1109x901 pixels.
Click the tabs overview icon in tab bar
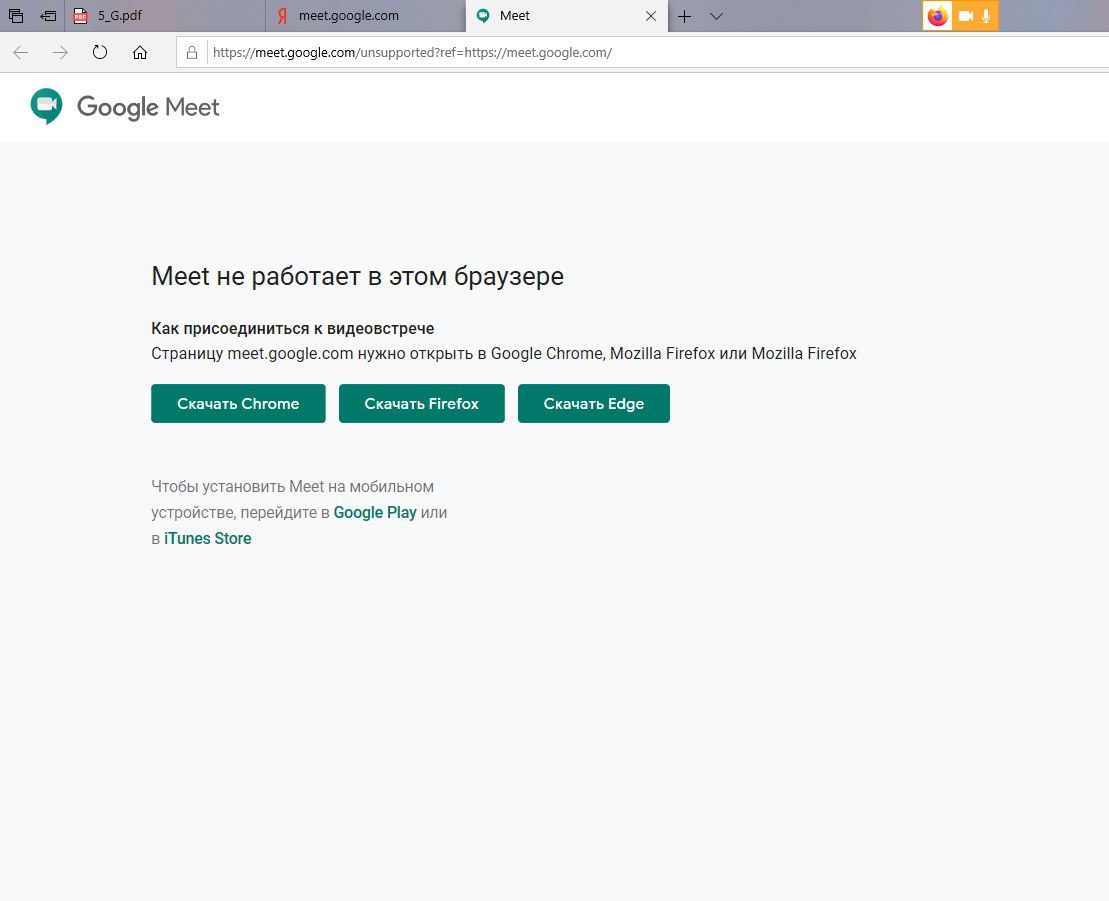point(16,16)
